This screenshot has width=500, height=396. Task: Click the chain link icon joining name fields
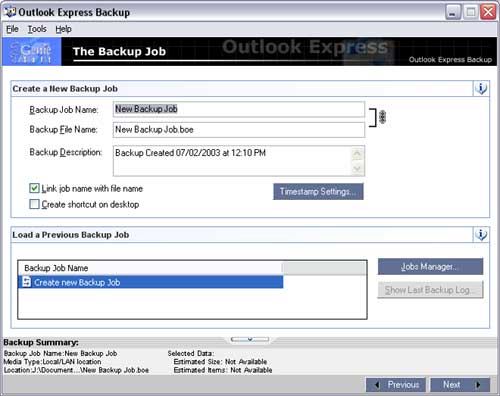tap(383, 117)
